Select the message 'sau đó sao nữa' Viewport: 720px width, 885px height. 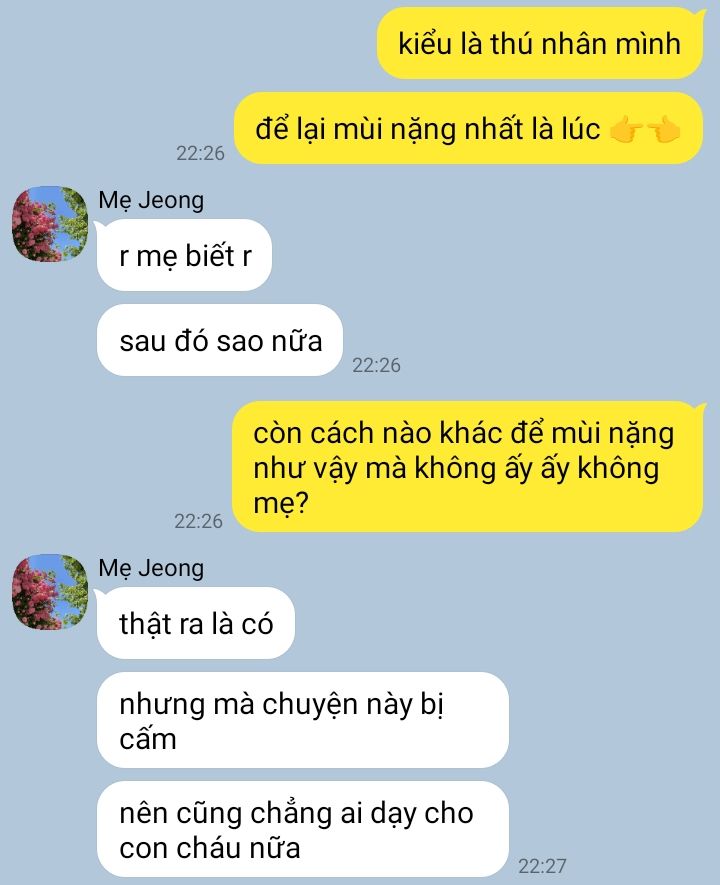pyautogui.click(x=220, y=340)
